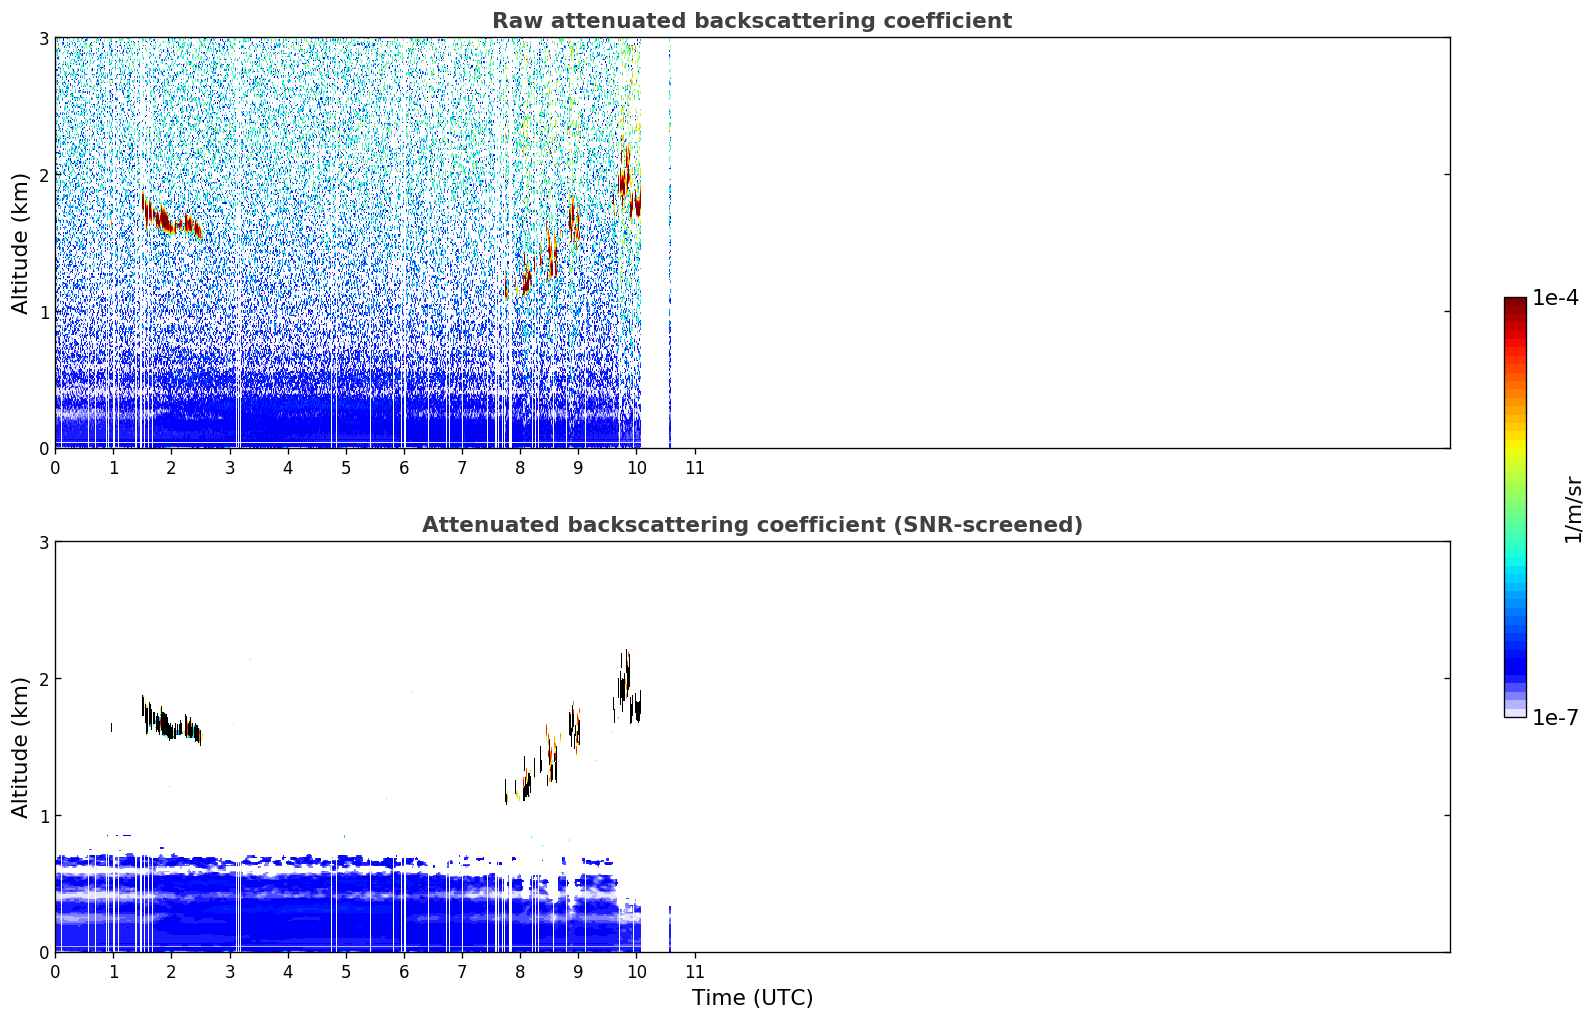Click the 1/m/sr colorbar unit label
This screenshot has width=1595, height=1020.
1574,509
